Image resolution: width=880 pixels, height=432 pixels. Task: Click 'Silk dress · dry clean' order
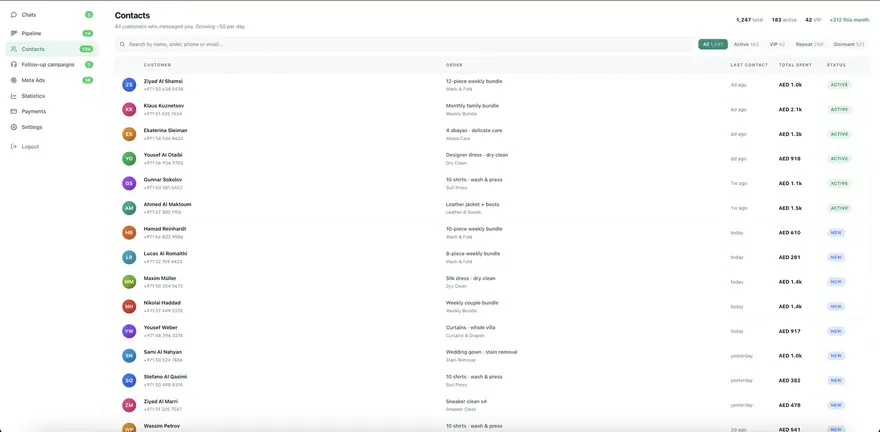point(470,278)
